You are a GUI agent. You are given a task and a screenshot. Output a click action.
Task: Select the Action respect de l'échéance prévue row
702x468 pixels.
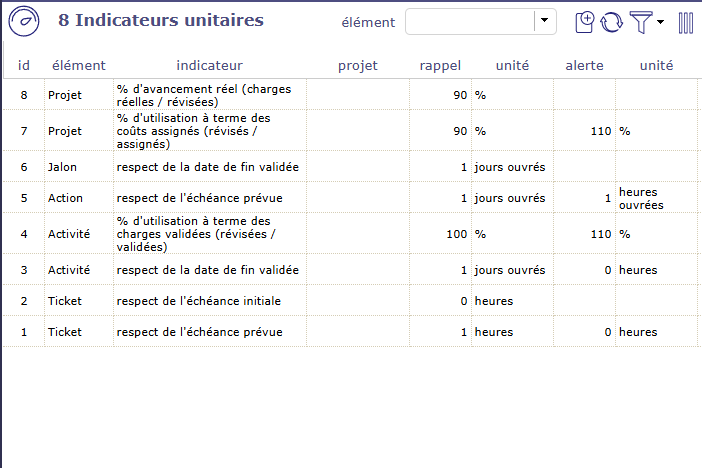pyautogui.click(x=208, y=198)
